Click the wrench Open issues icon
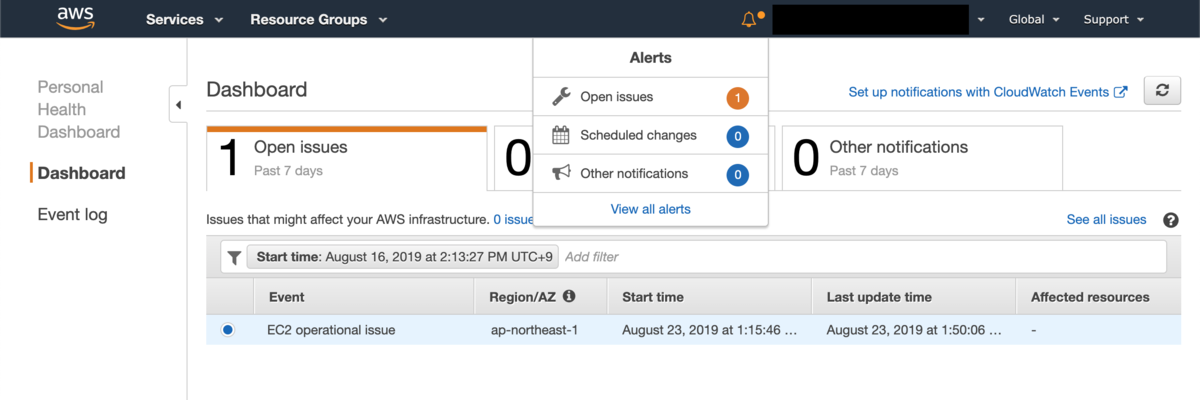This screenshot has width=1200, height=400. (561, 97)
